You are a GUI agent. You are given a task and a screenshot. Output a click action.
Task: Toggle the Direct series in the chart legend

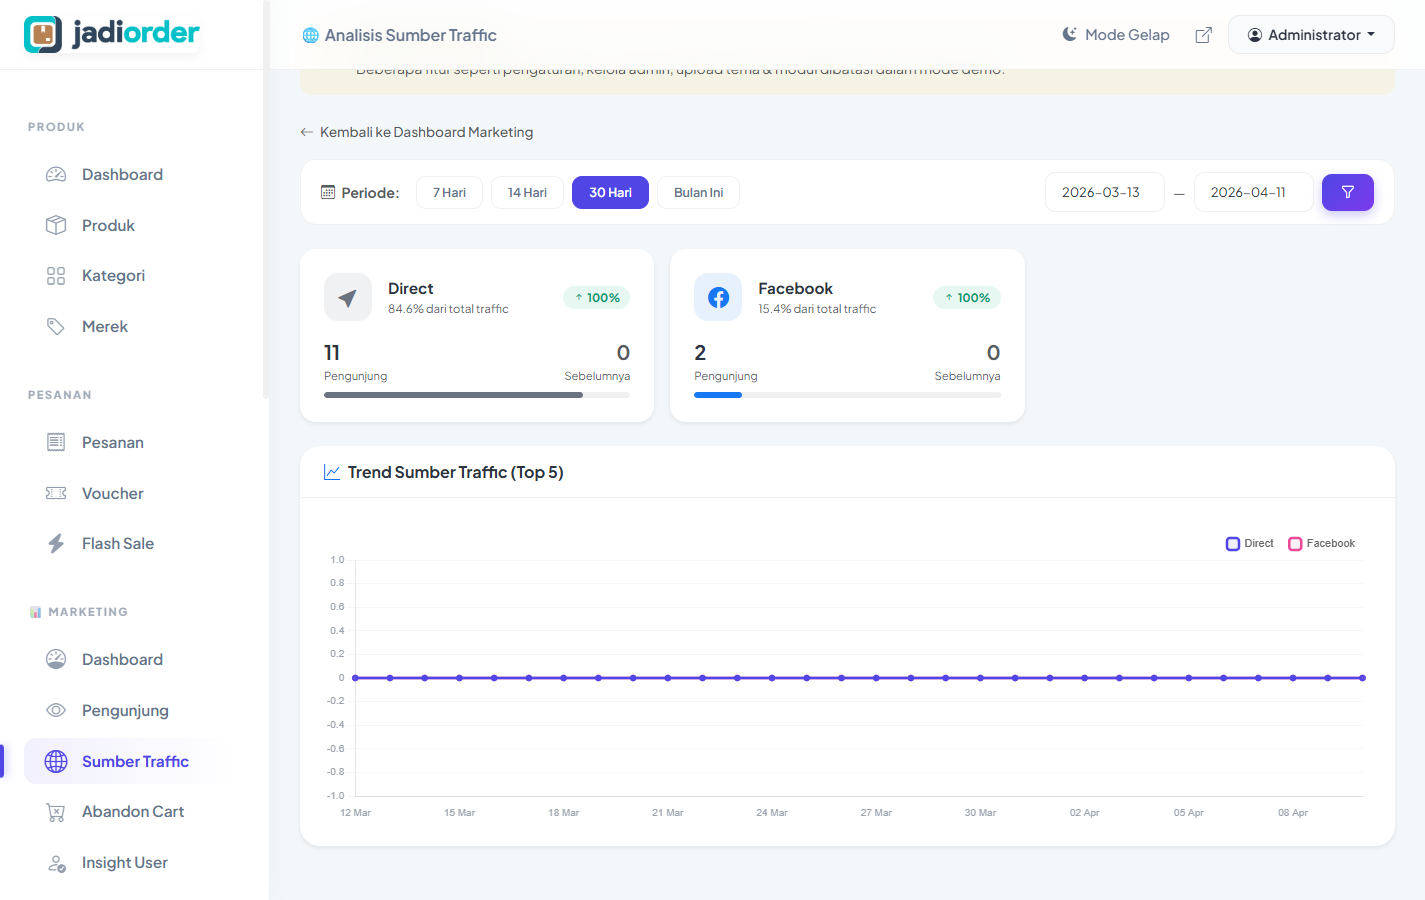pos(1249,543)
